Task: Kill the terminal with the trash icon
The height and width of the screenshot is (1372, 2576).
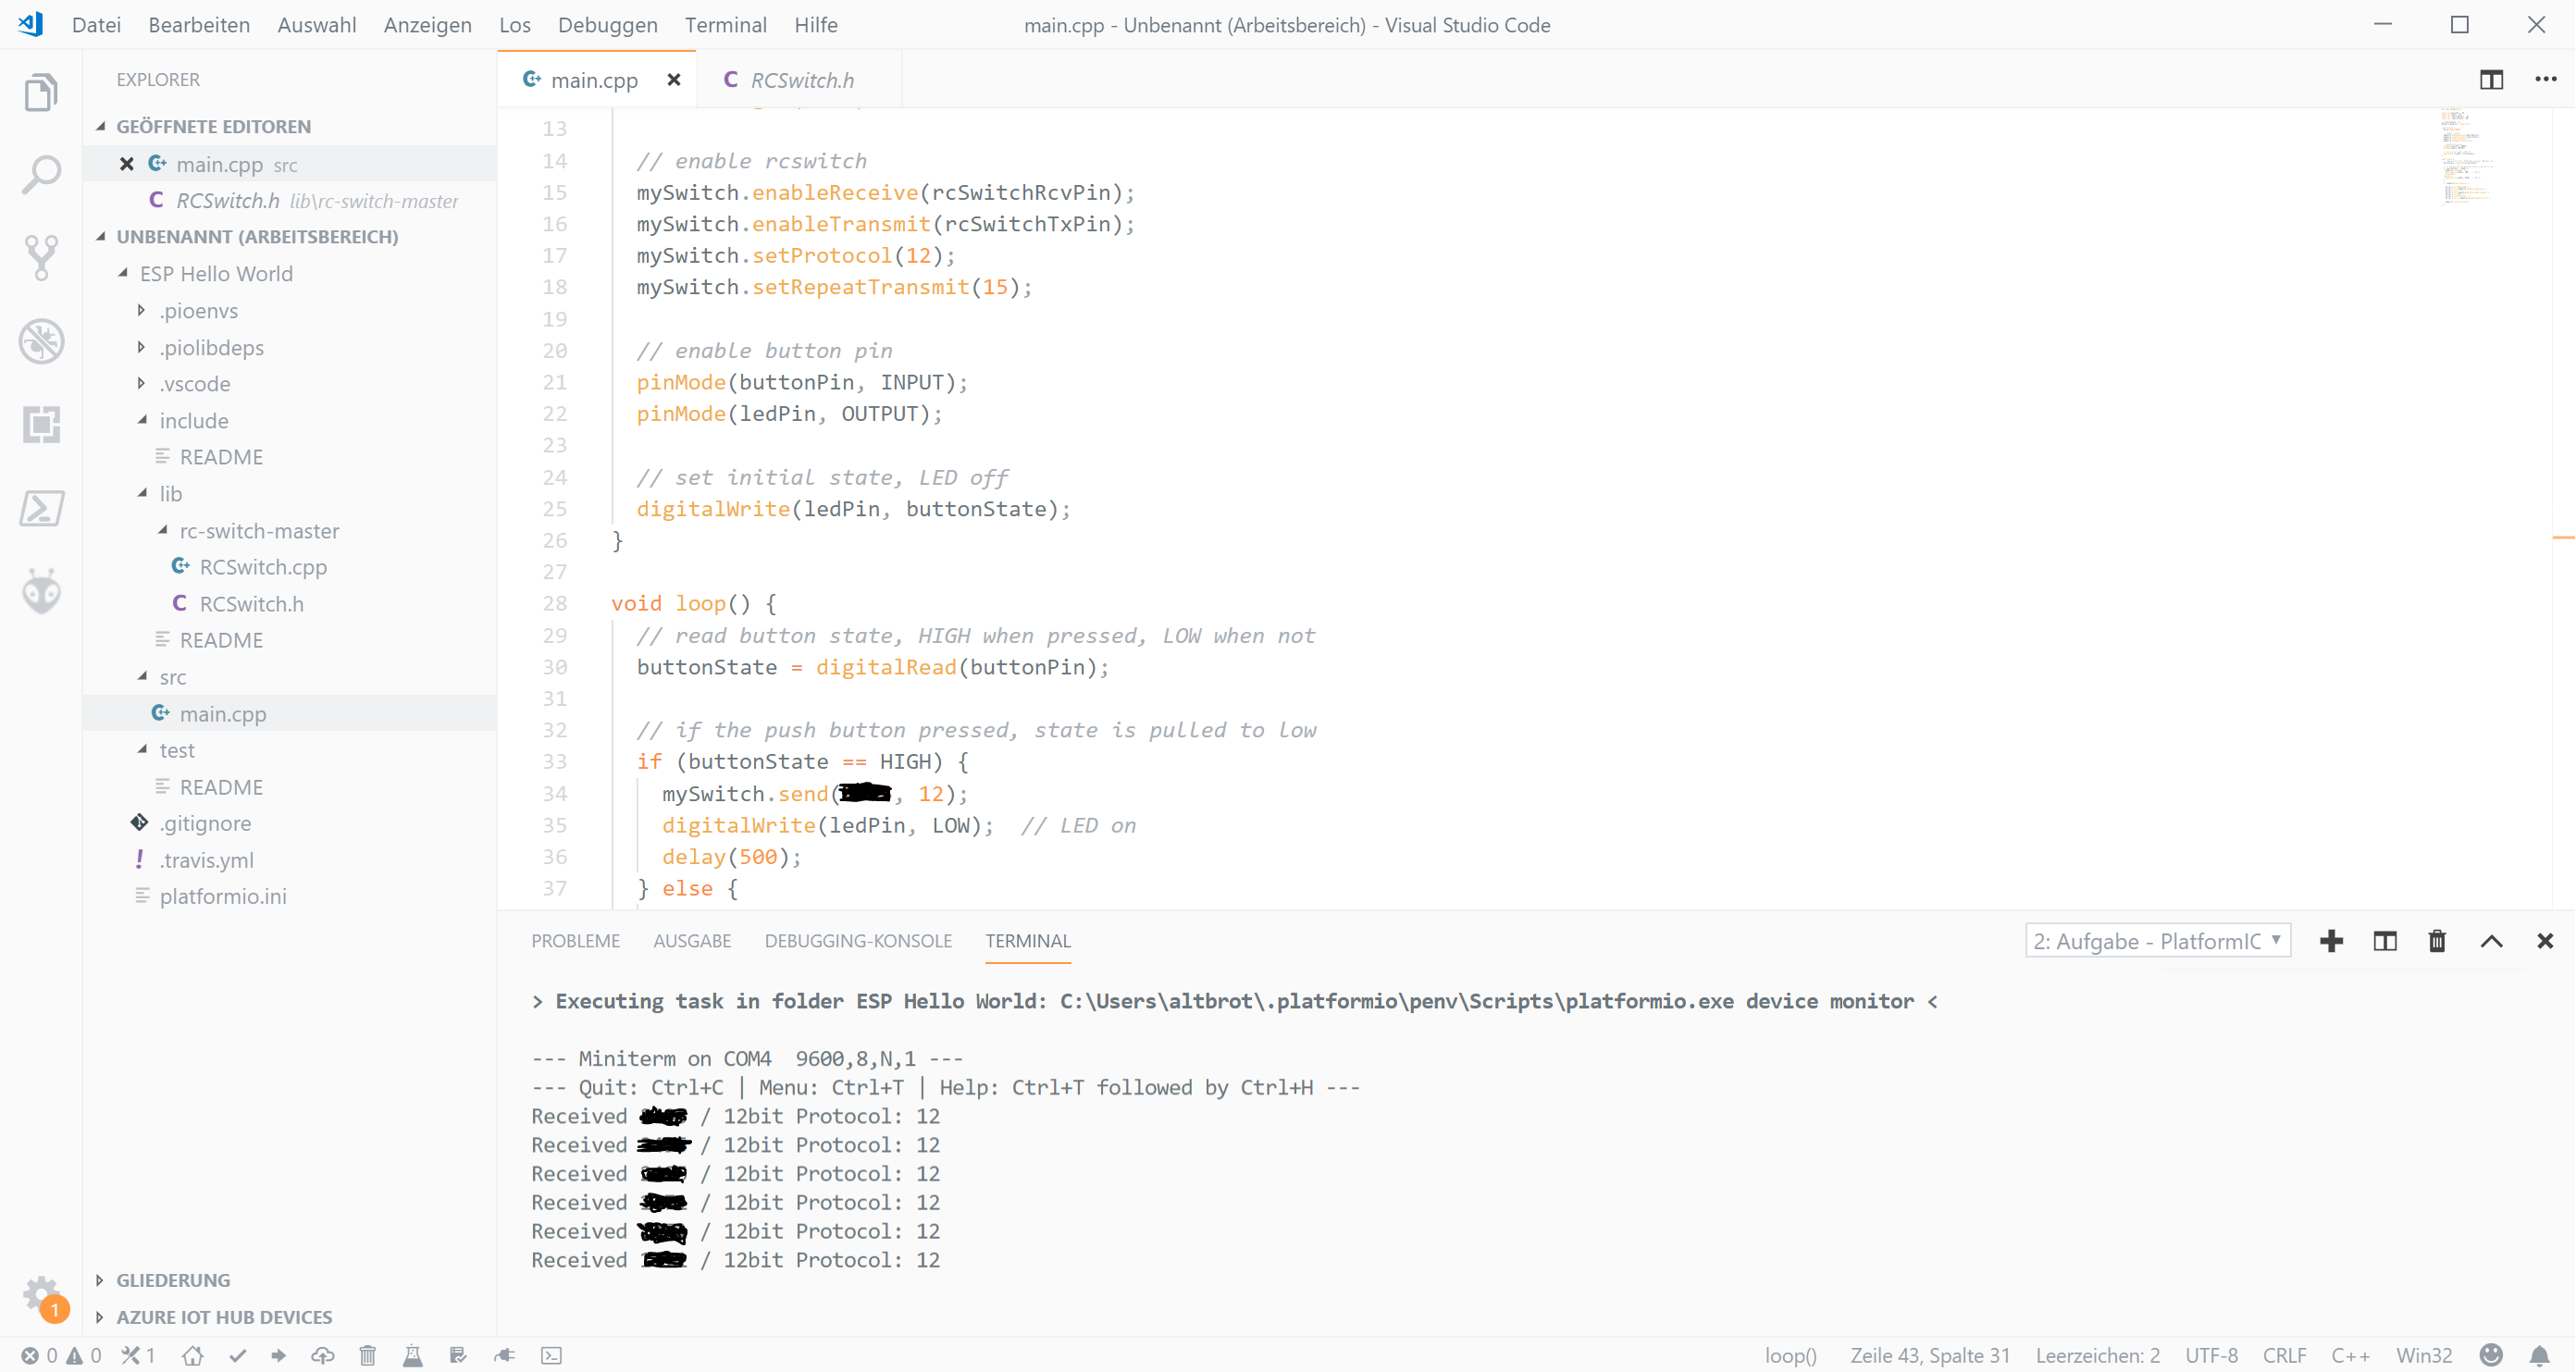Action: pos(2437,940)
